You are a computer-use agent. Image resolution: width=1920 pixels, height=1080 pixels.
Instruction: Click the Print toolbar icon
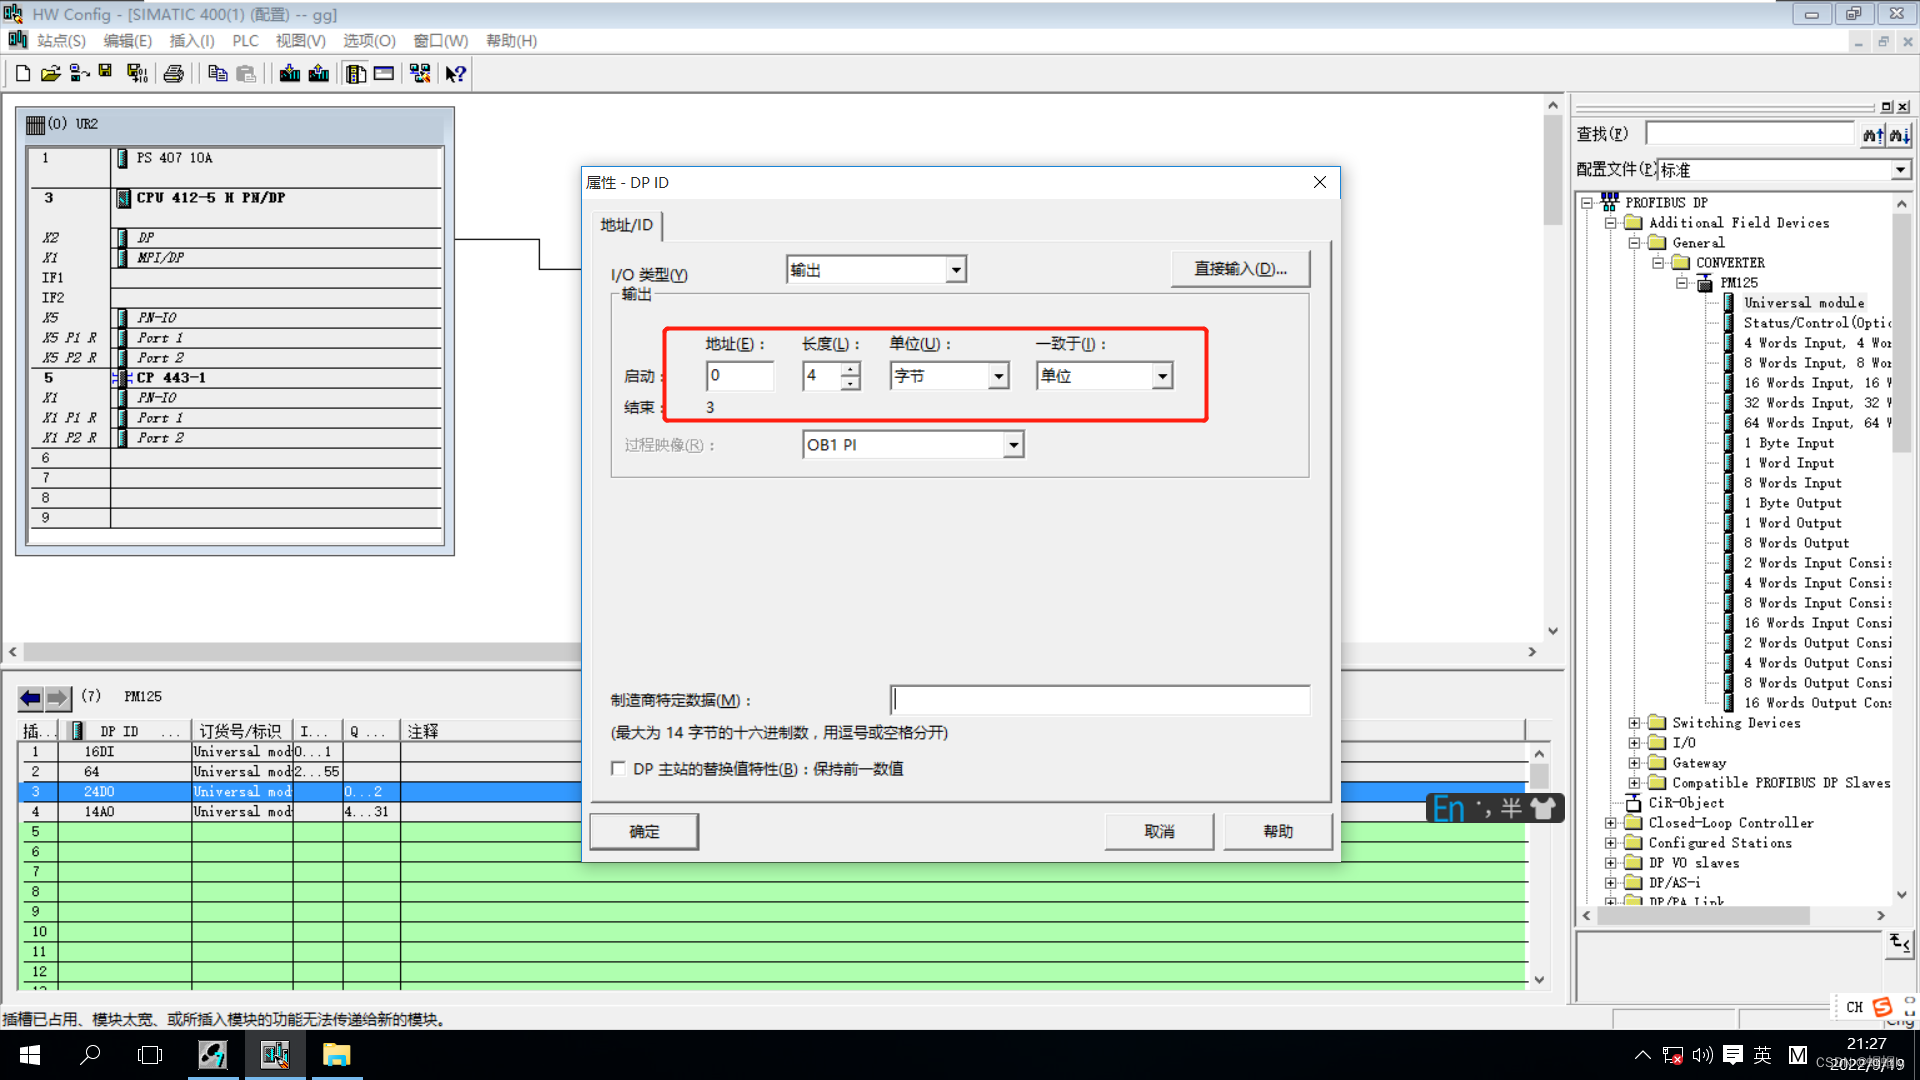click(173, 73)
